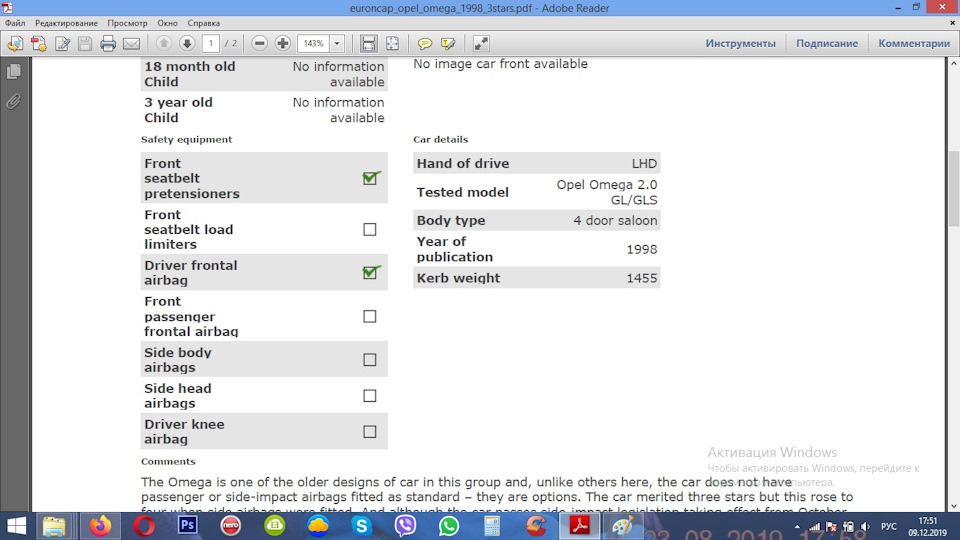This screenshot has width=960, height=540.
Task: Click the Open file toolbar icon
Action: coord(15,43)
